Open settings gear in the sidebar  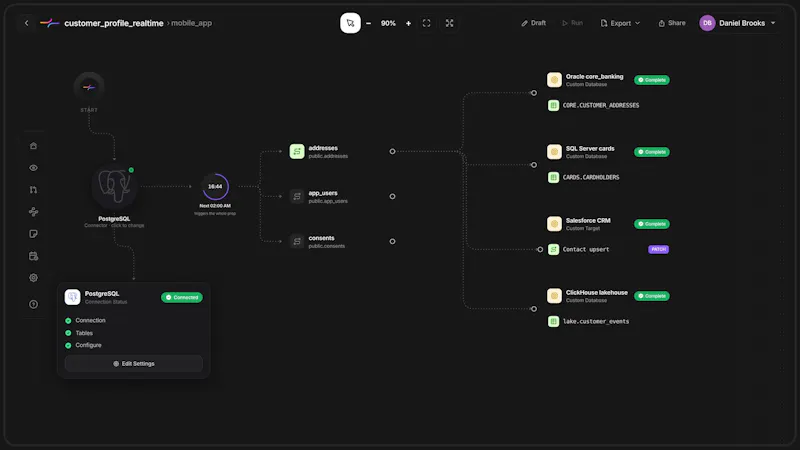click(33, 278)
